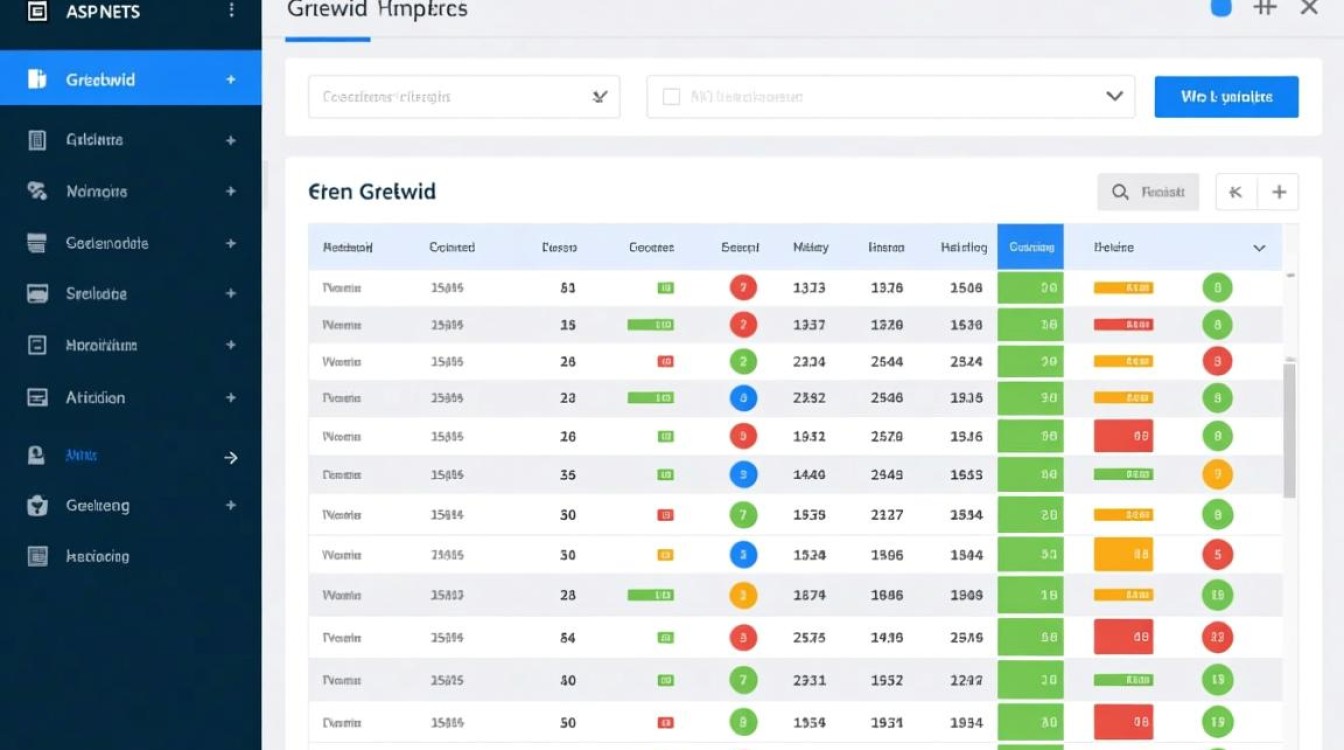Open the Srelodbe panel icon in sidebar

[41, 293]
